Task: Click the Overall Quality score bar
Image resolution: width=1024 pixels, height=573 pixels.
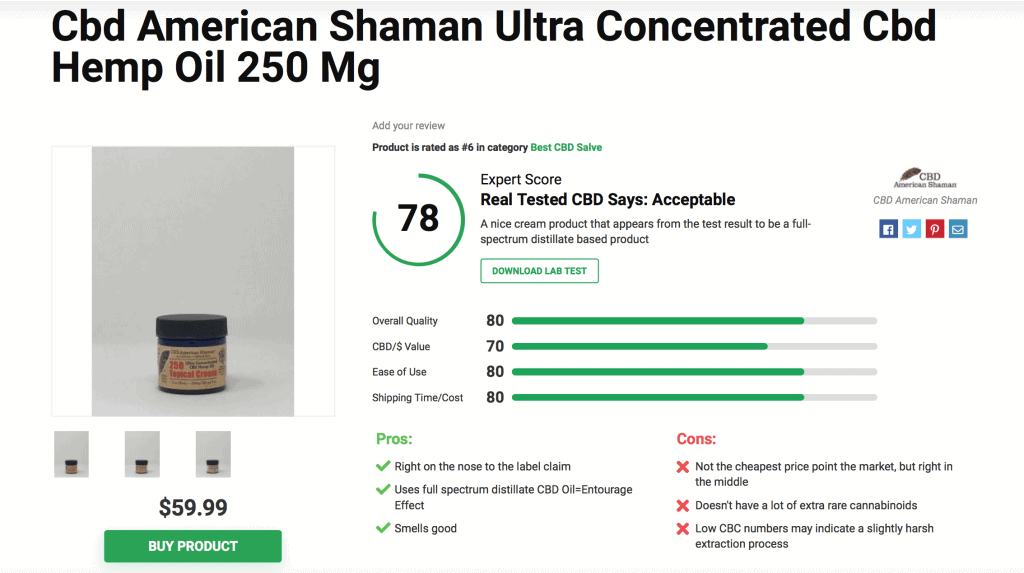Action: [x=694, y=321]
